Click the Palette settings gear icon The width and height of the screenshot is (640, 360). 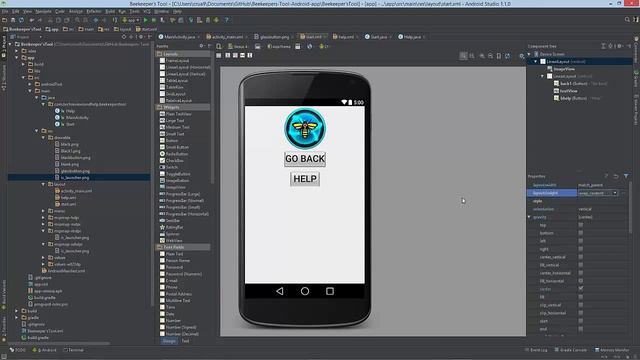point(201,46)
